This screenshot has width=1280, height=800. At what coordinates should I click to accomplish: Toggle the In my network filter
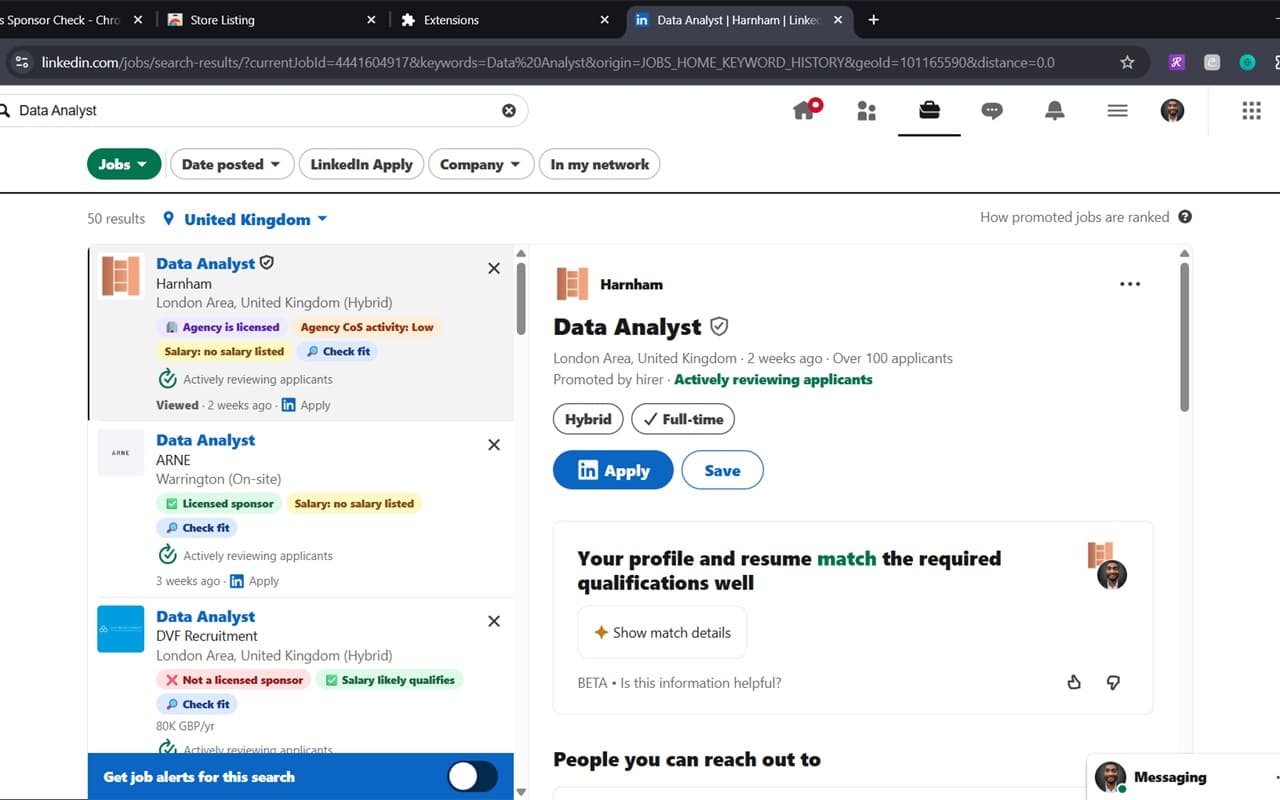(599, 164)
